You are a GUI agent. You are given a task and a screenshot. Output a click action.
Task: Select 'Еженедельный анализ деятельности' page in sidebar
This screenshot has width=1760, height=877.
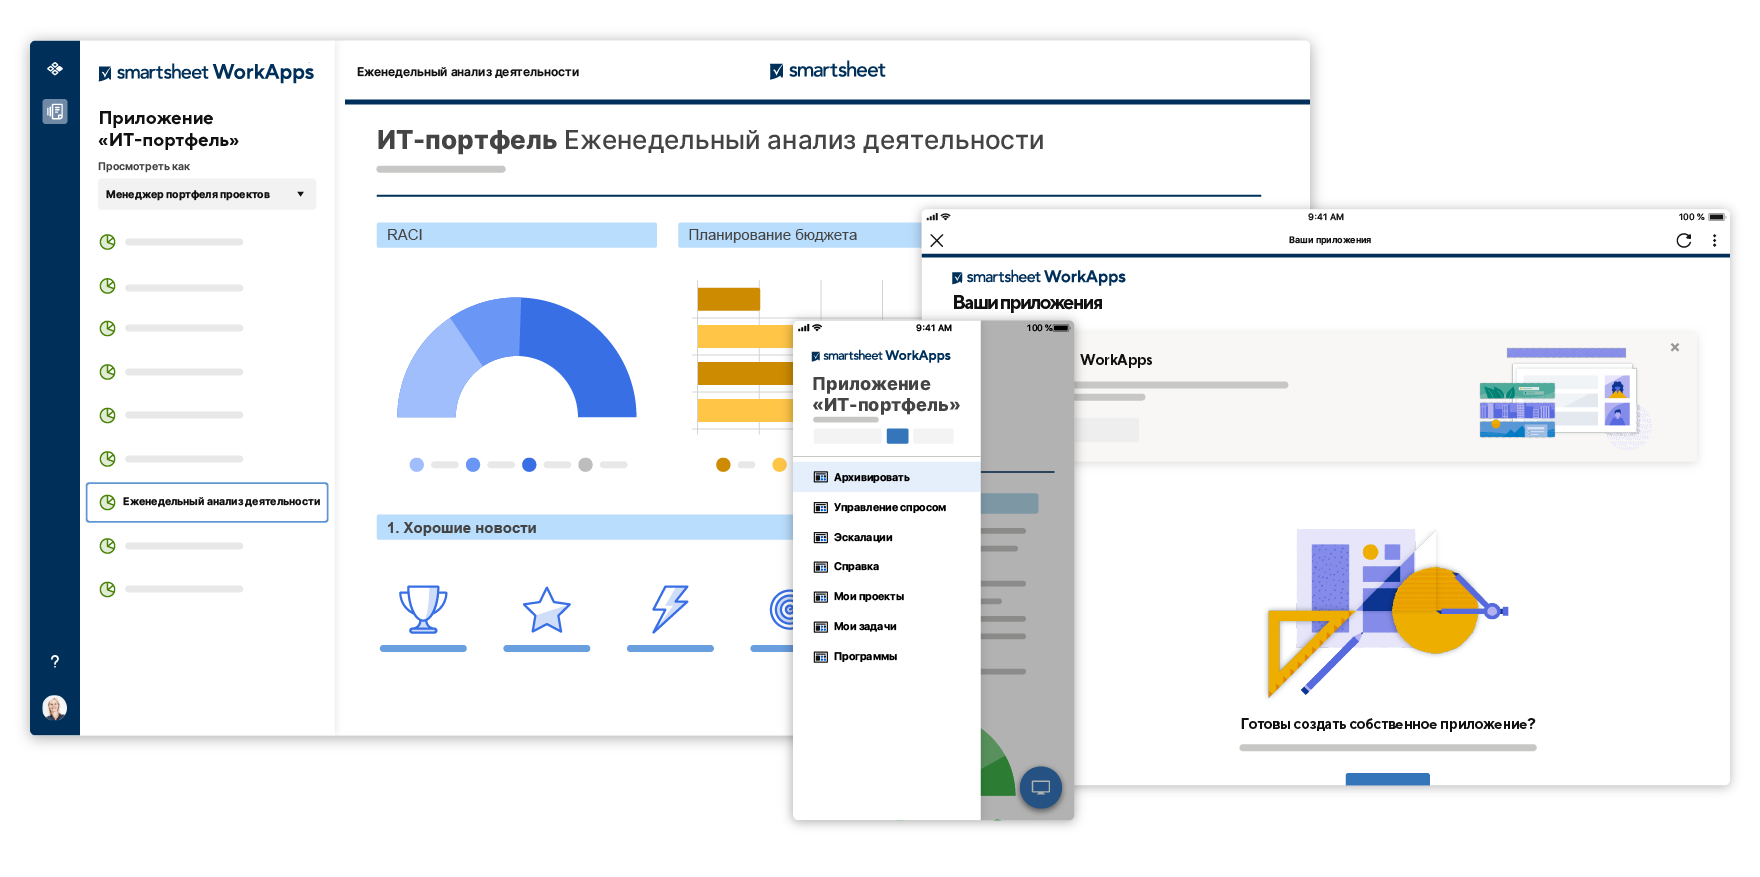pyautogui.click(x=207, y=502)
